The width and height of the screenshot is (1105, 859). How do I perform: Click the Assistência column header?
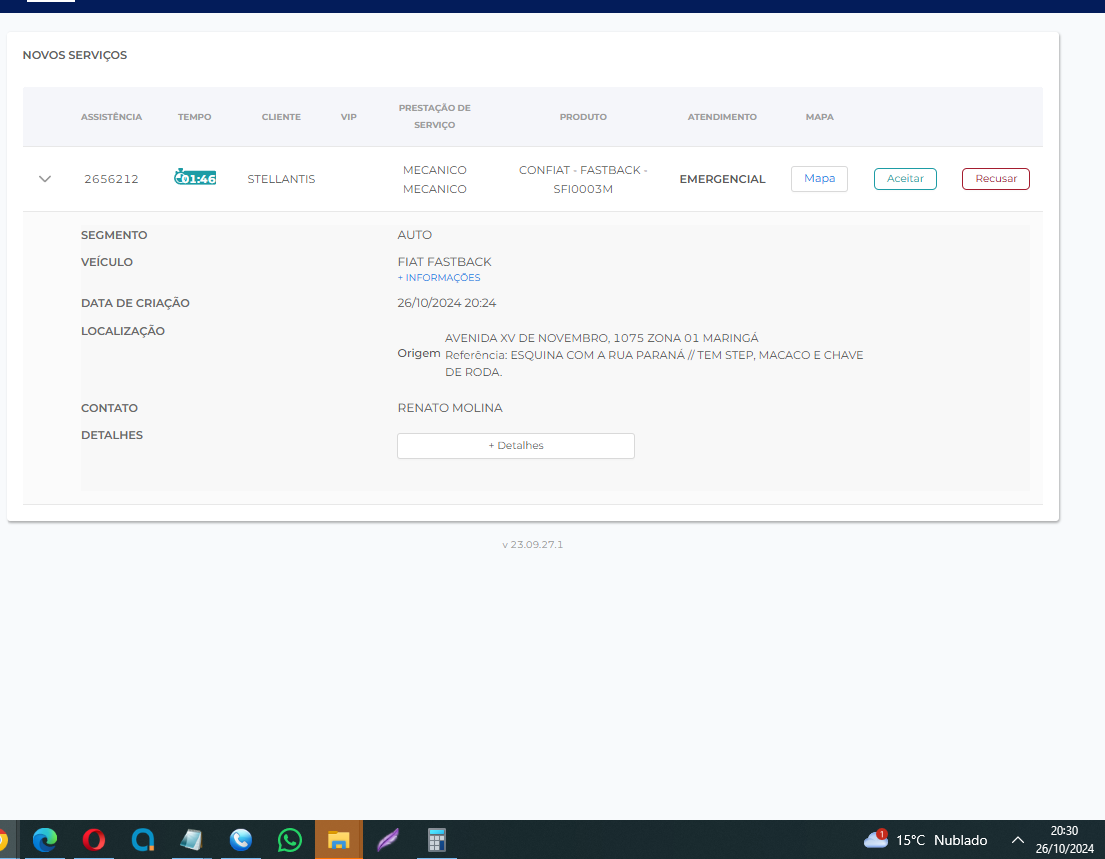(111, 117)
